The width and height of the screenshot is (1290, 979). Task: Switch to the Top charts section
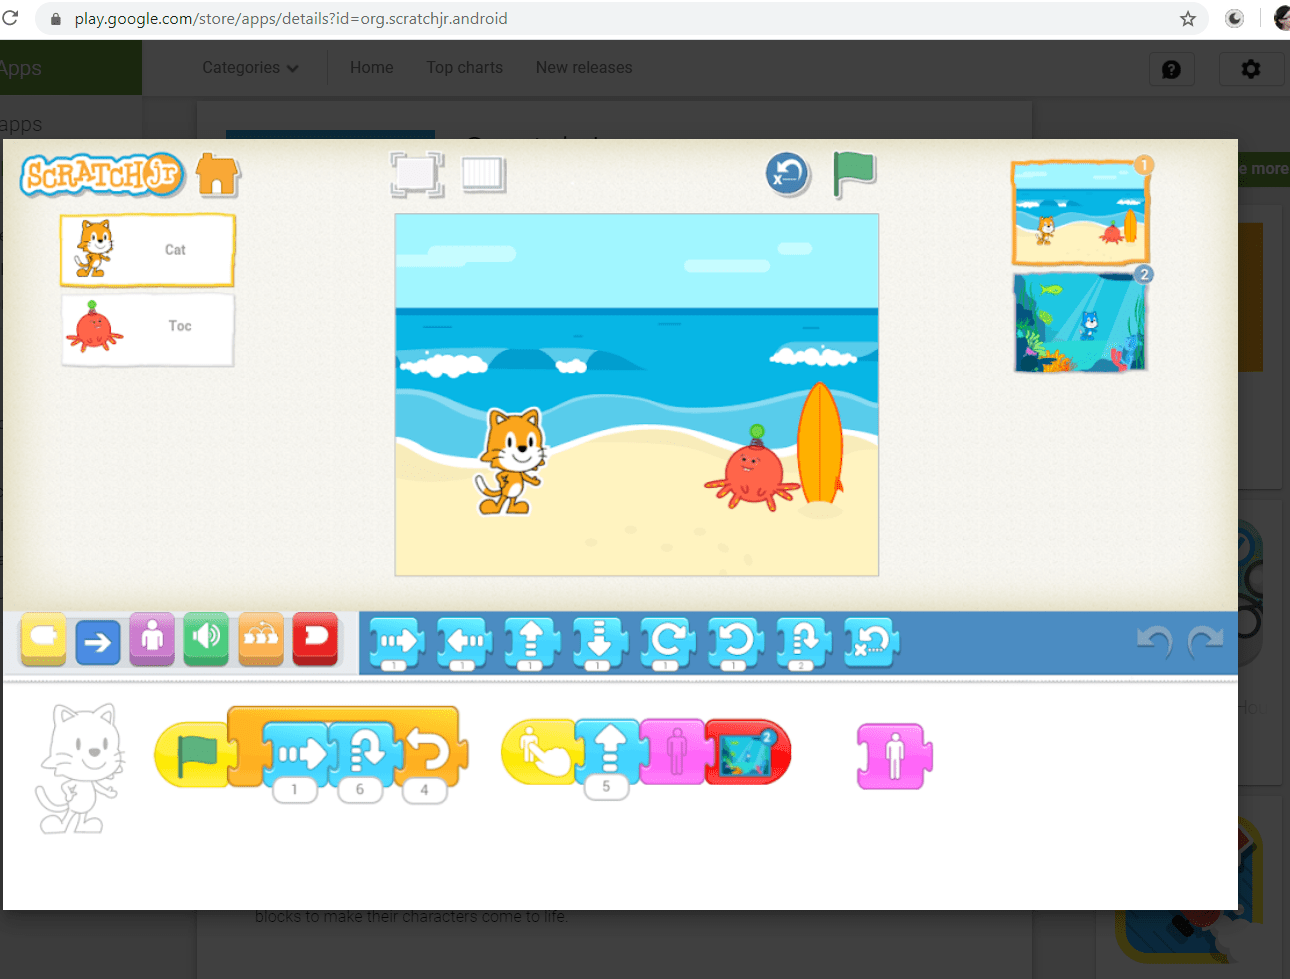(x=464, y=67)
